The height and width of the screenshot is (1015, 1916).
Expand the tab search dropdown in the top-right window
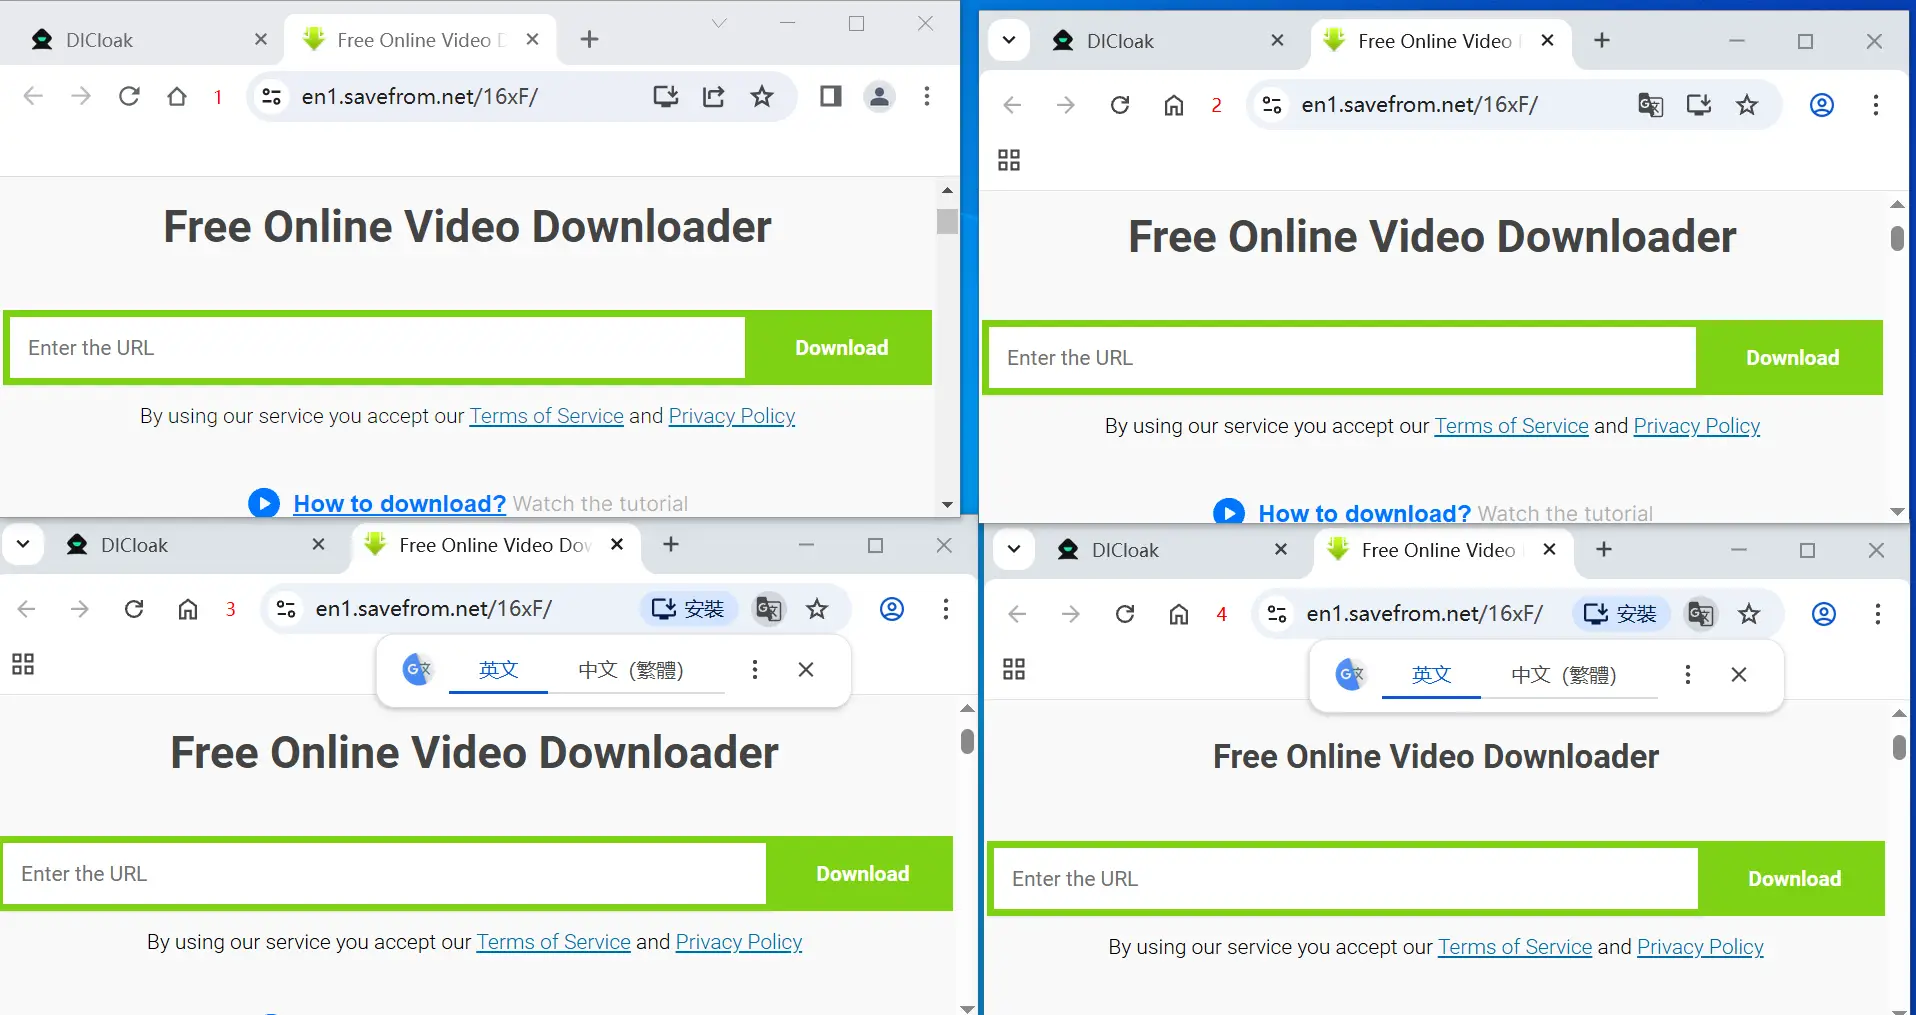tap(1009, 40)
